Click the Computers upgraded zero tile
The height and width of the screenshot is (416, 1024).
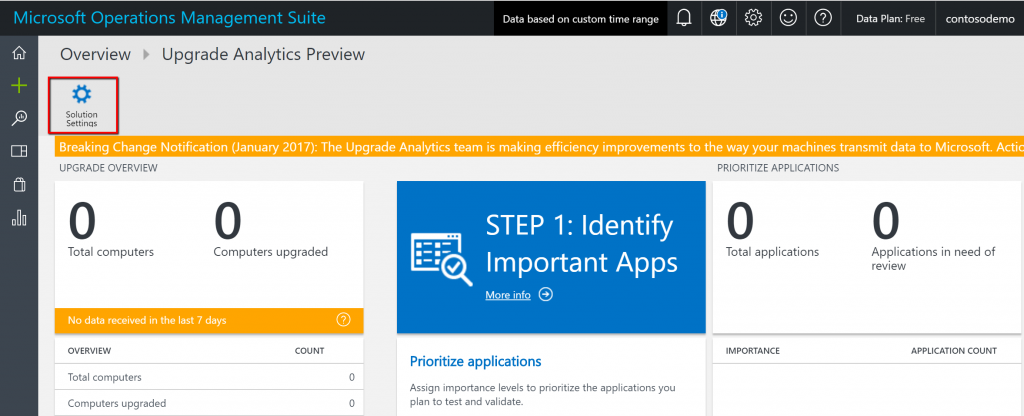[270, 230]
